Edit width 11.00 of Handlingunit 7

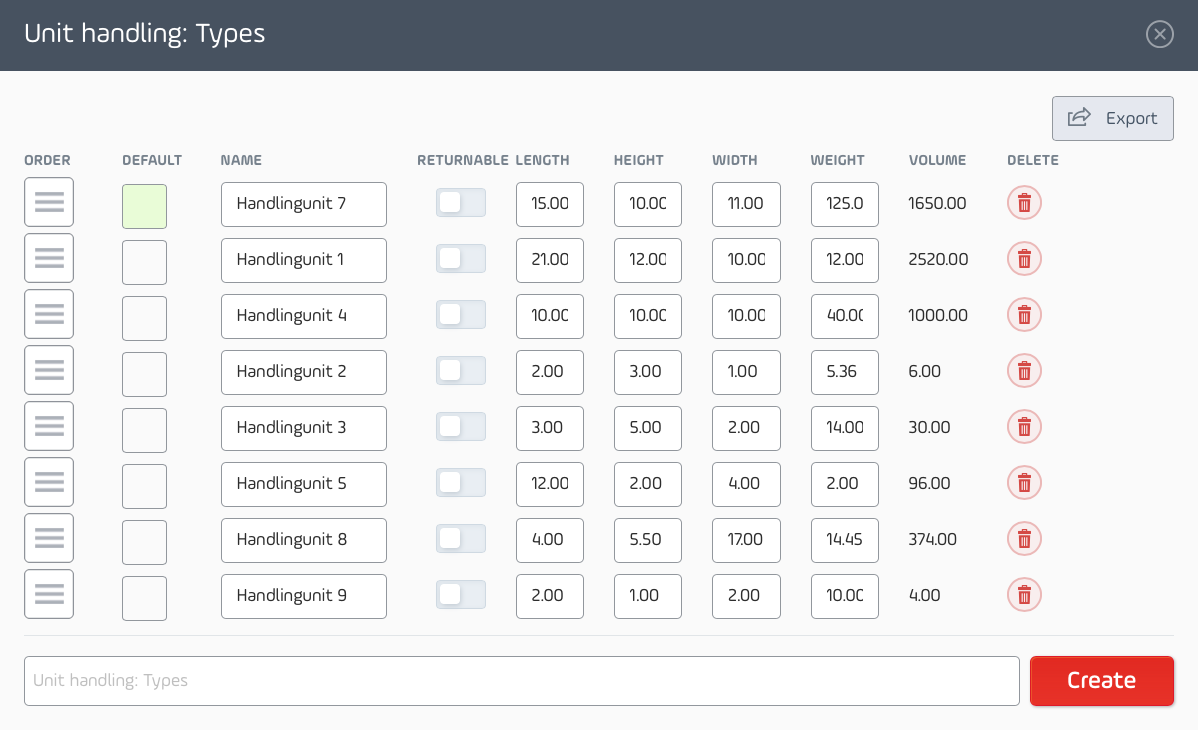click(746, 204)
